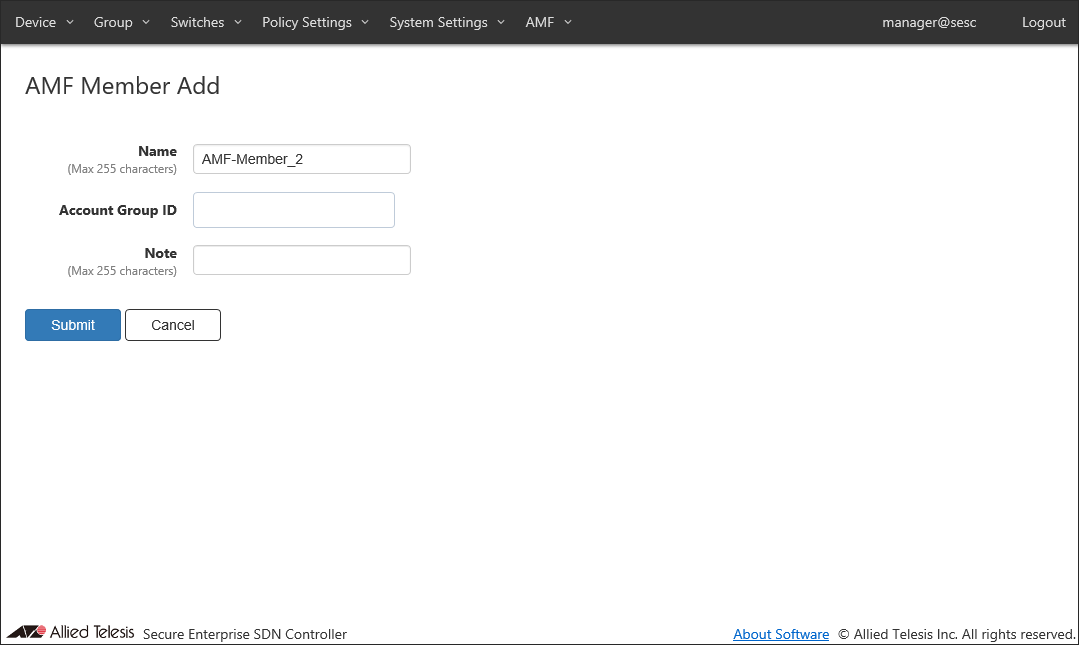Screen dimensions: 1079x645
Task: Open the Switches dropdown chevron
Action: [x=238, y=22]
